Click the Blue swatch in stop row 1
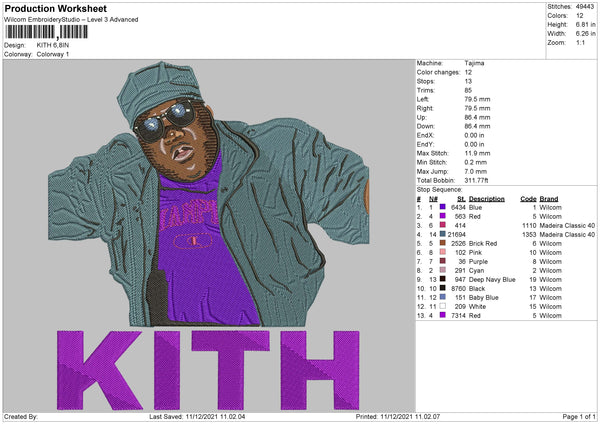The width and height of the screenshot is (600, 424). [442, 207]
